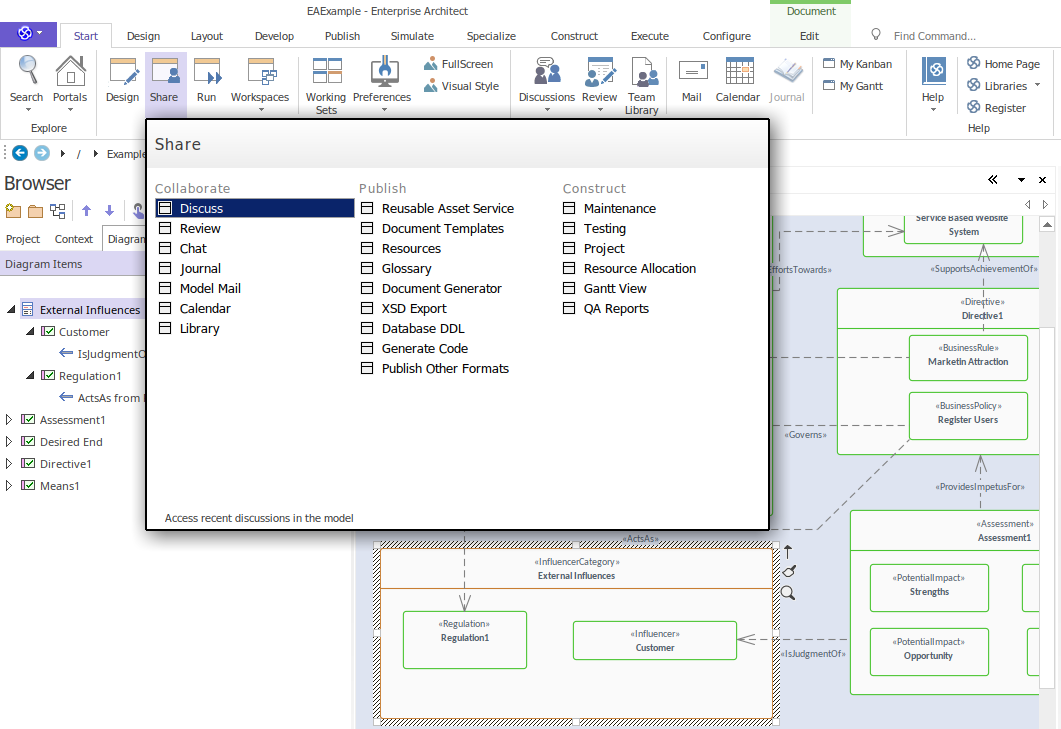Expand the Assessment1 tree node
The image size is (1061, 729).
point(10,420)
